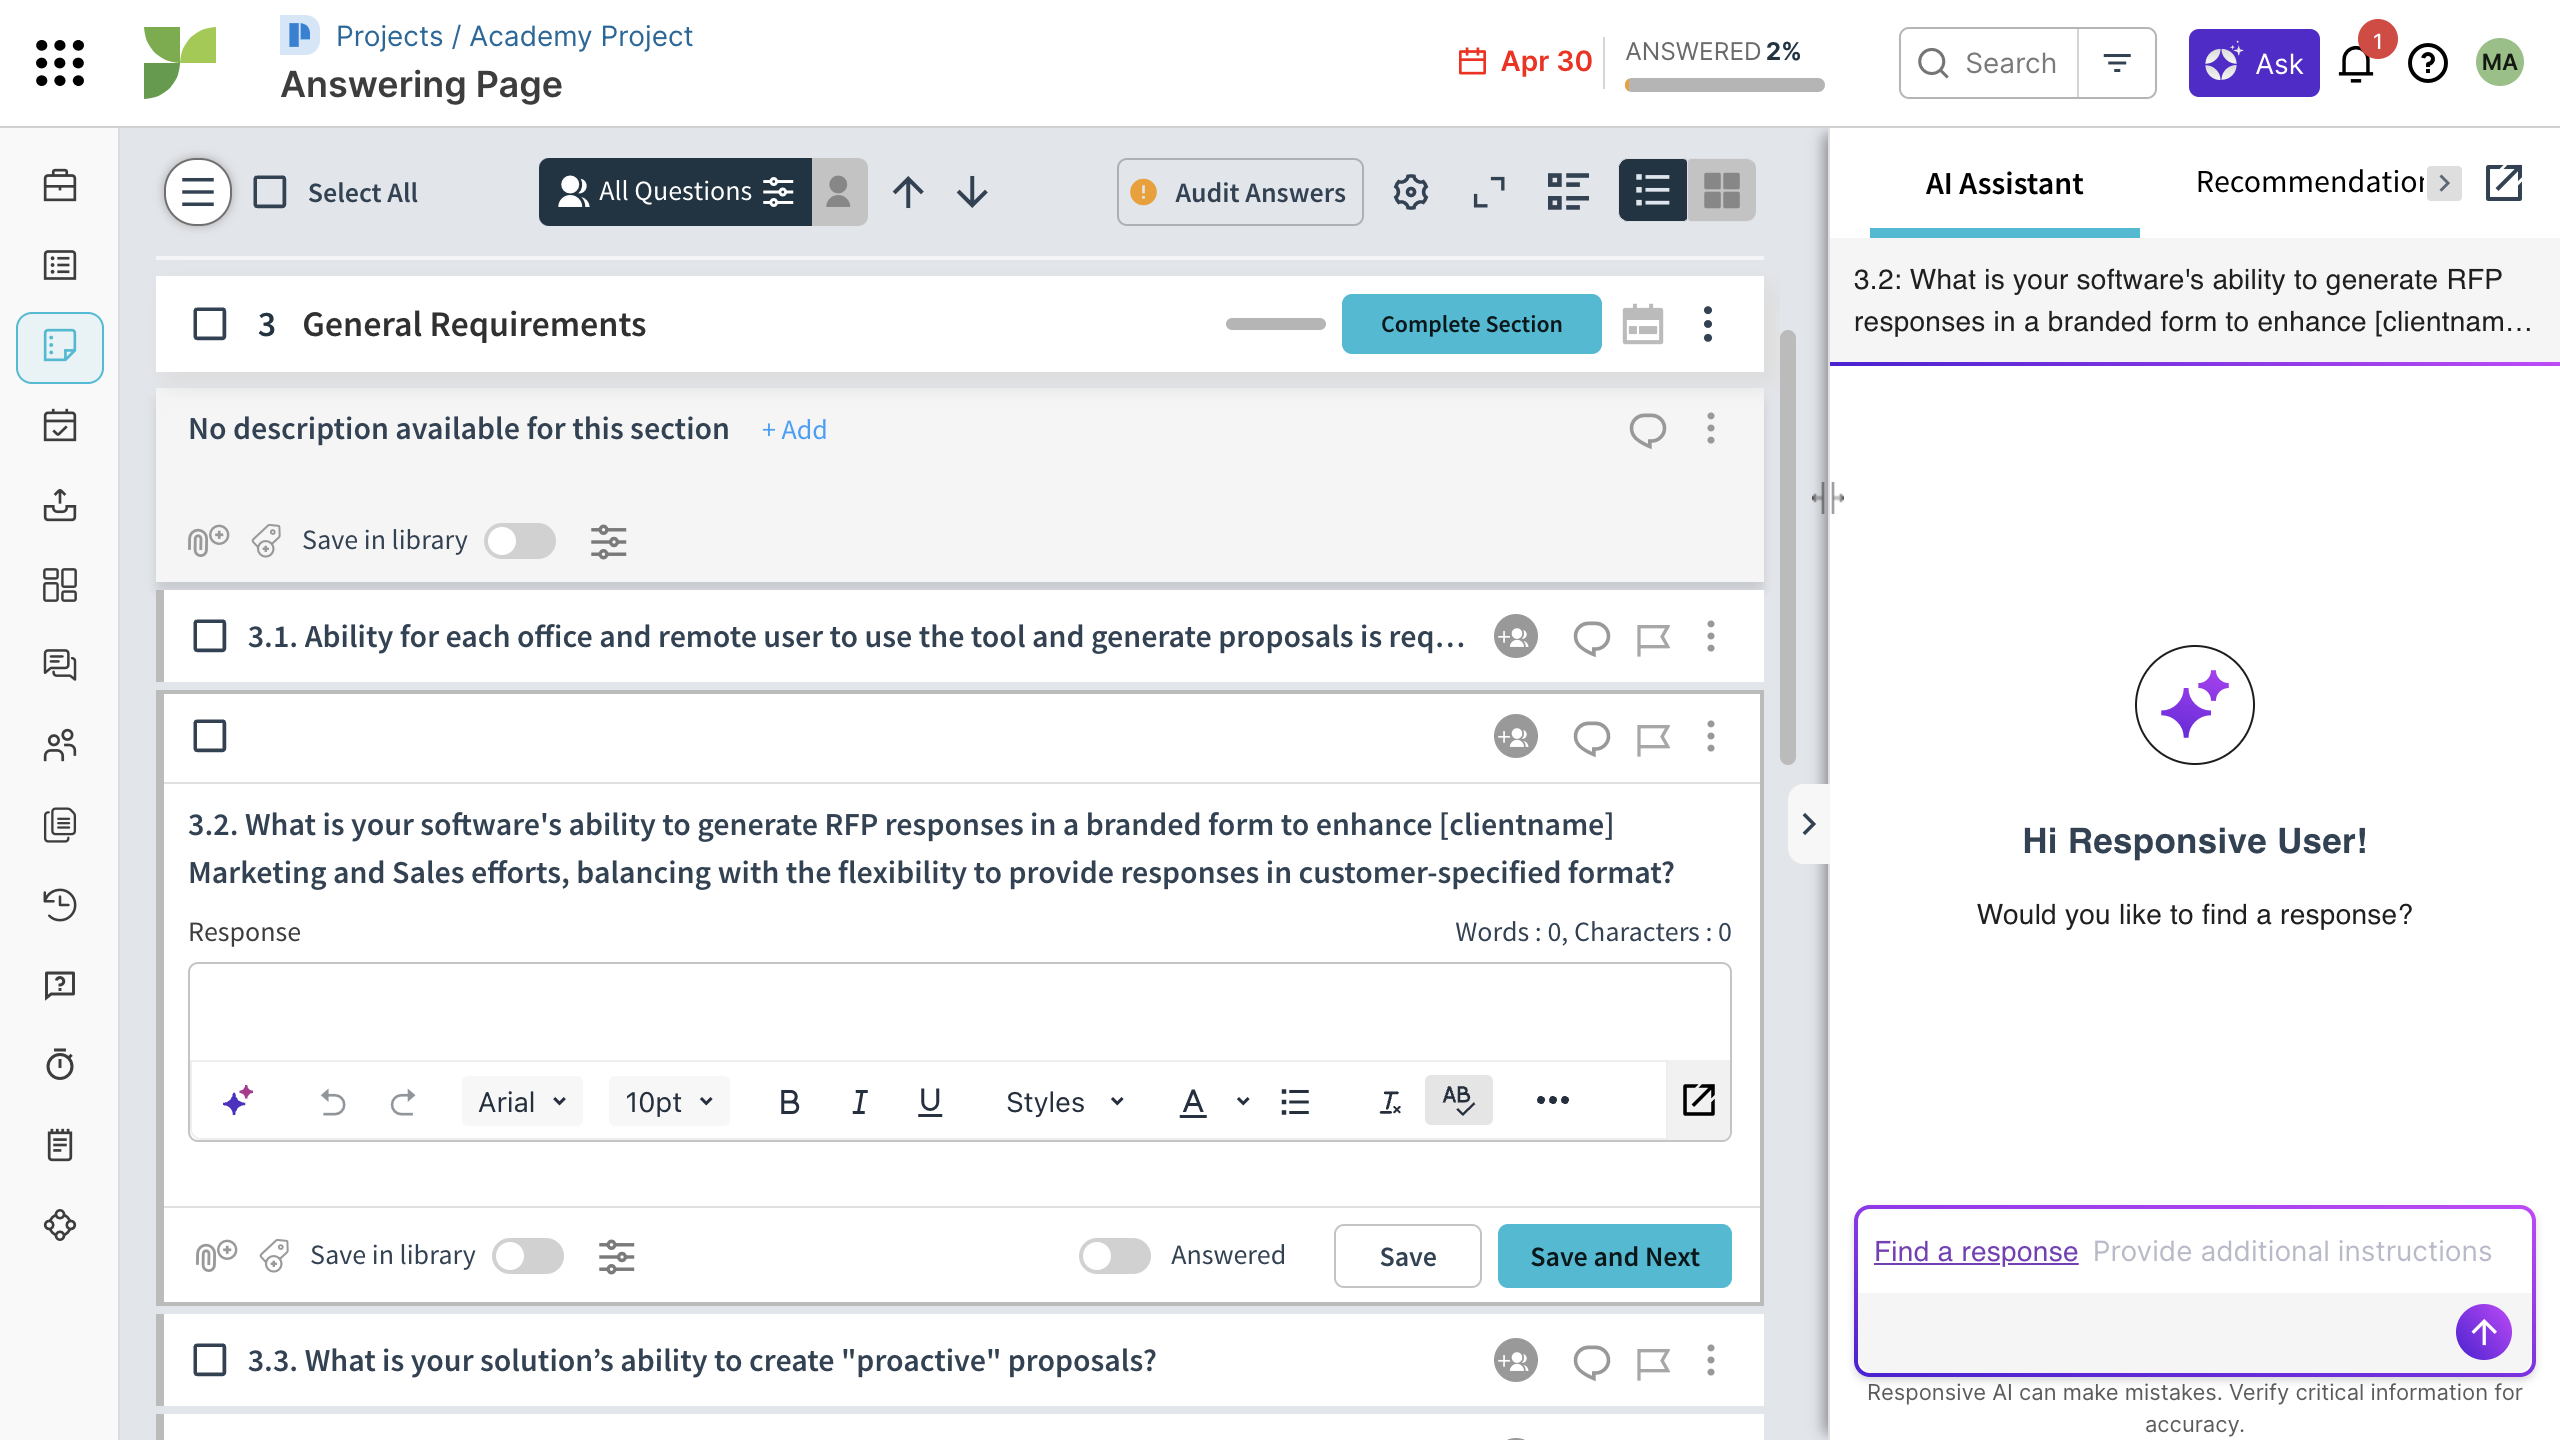Click the AI sparkle icon in editor toolbar
This screenshot has height=1440, width=2560.
238,1101
